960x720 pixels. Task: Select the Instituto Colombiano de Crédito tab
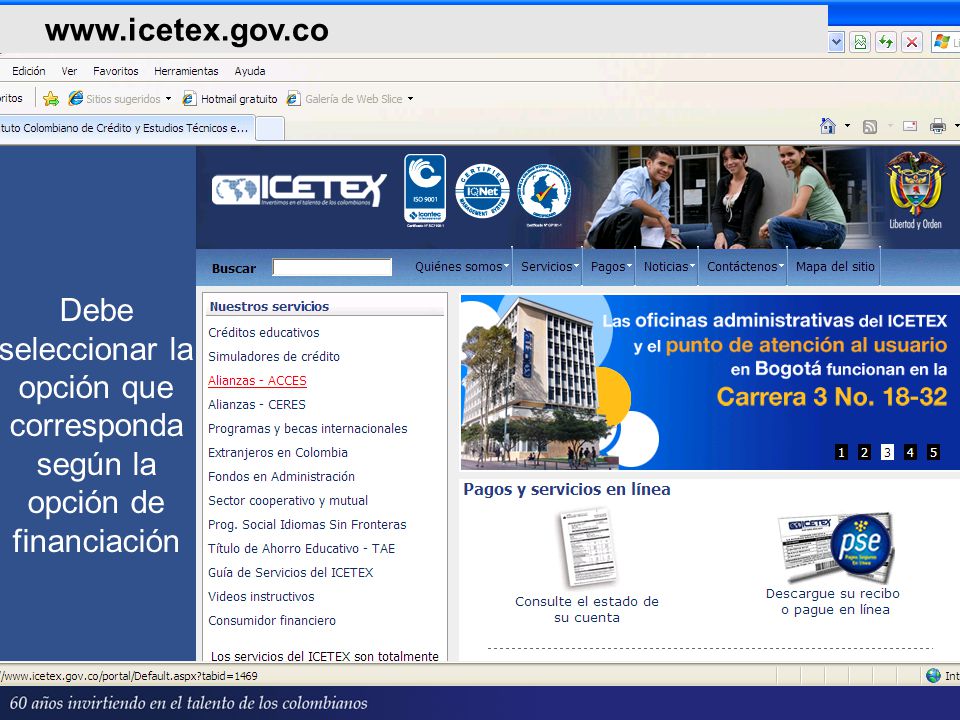pos(126,128)
